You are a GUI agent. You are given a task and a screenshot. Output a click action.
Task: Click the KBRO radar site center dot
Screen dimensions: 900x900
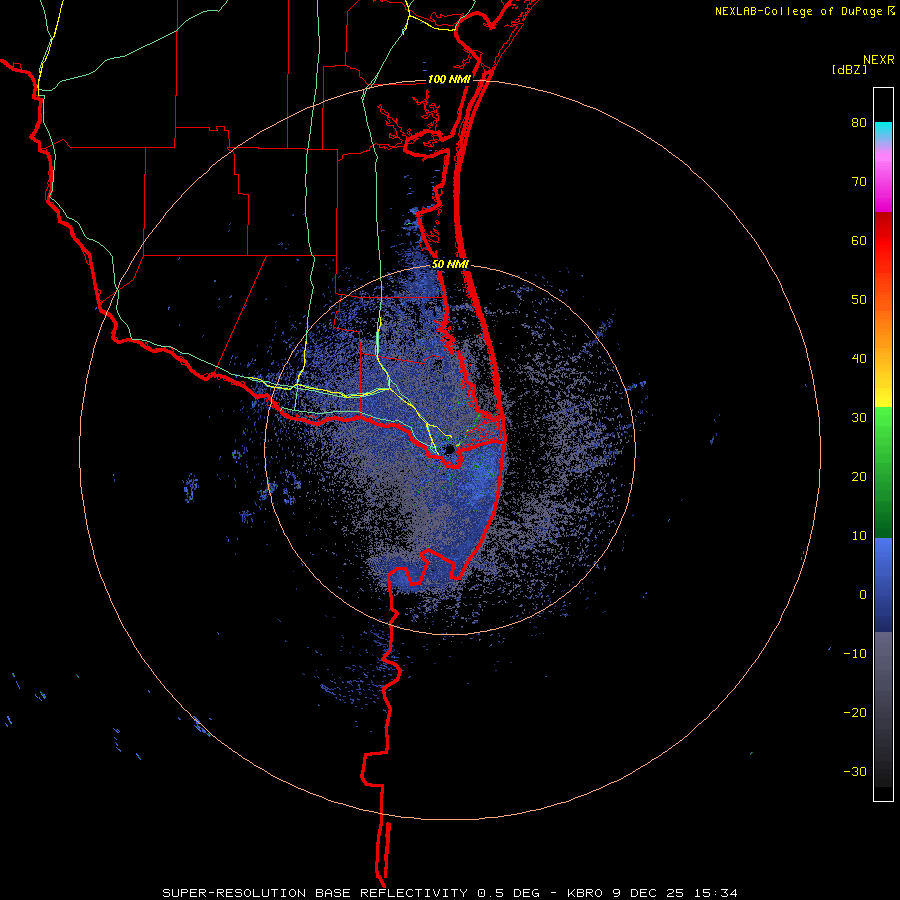coord(449,449)
